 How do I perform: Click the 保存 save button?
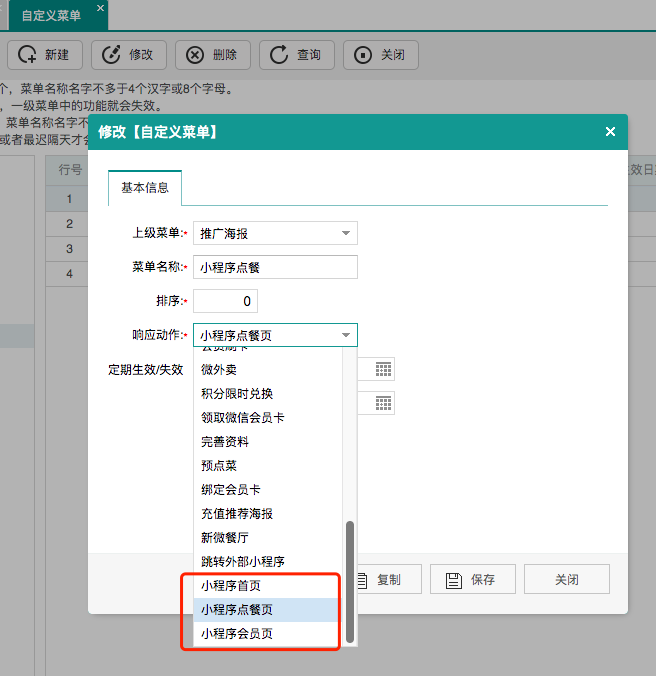tap(473, 579)
